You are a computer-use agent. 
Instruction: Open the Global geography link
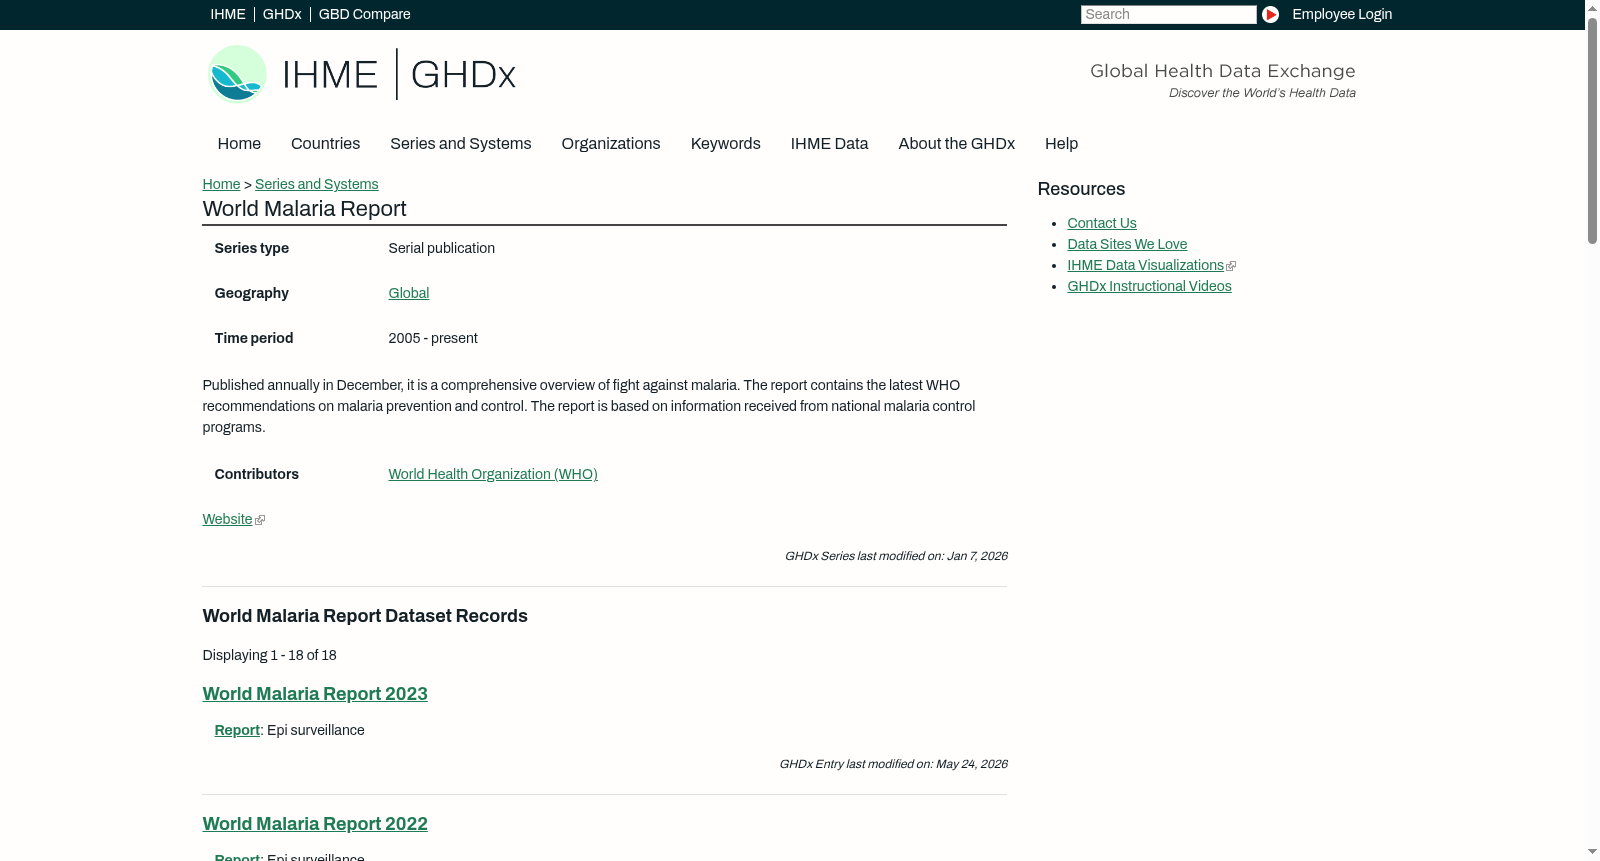tap(408, 293)
